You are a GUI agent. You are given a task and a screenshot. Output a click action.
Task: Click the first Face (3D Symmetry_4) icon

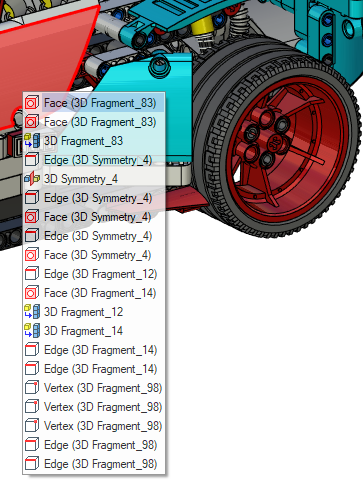coord(32,217)
